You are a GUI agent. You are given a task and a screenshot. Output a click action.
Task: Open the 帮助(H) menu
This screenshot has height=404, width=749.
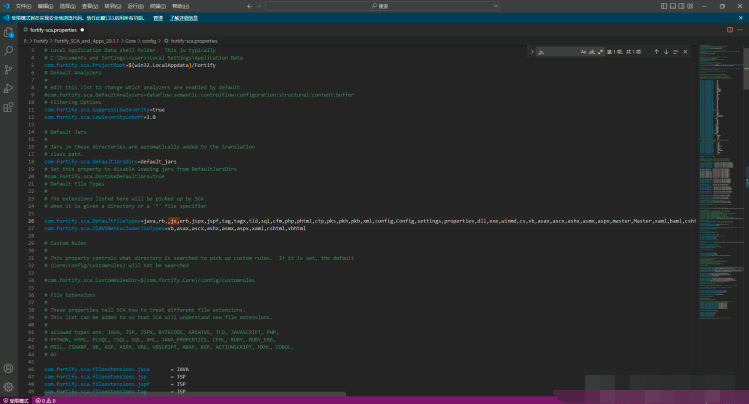point(181,6)
